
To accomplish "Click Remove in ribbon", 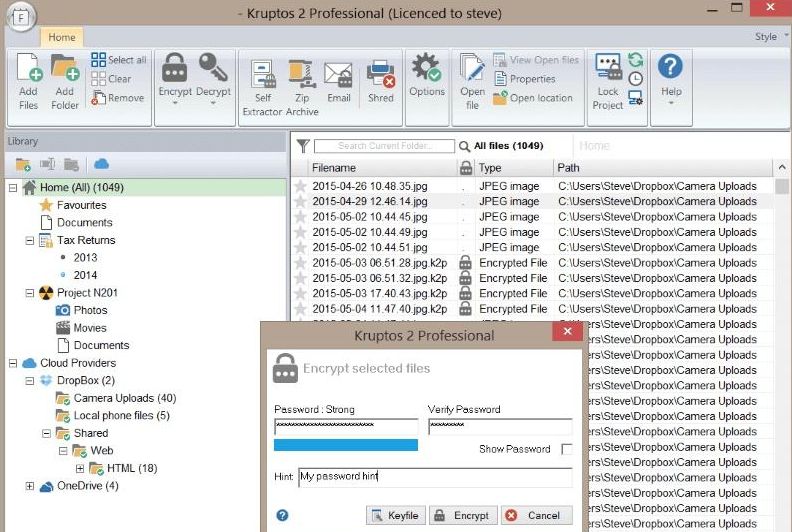I will tap(118, 98).
